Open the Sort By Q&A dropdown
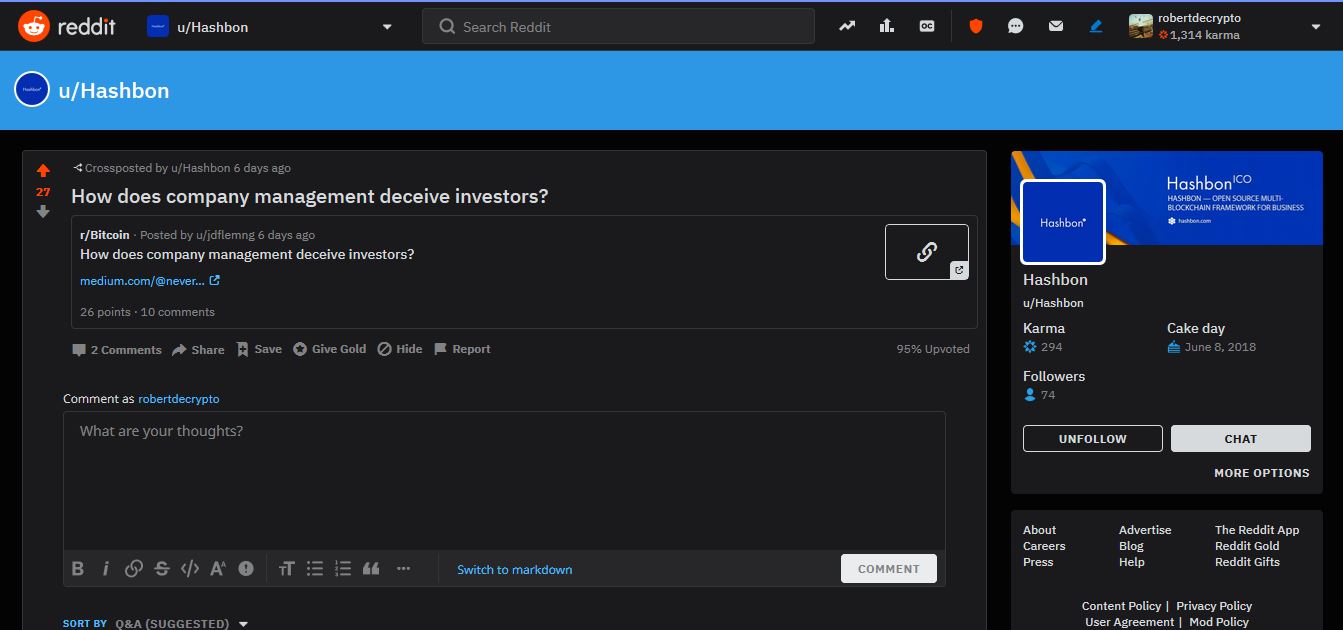The height and width of the screenshot is (630, 1343). coord(156,623)
